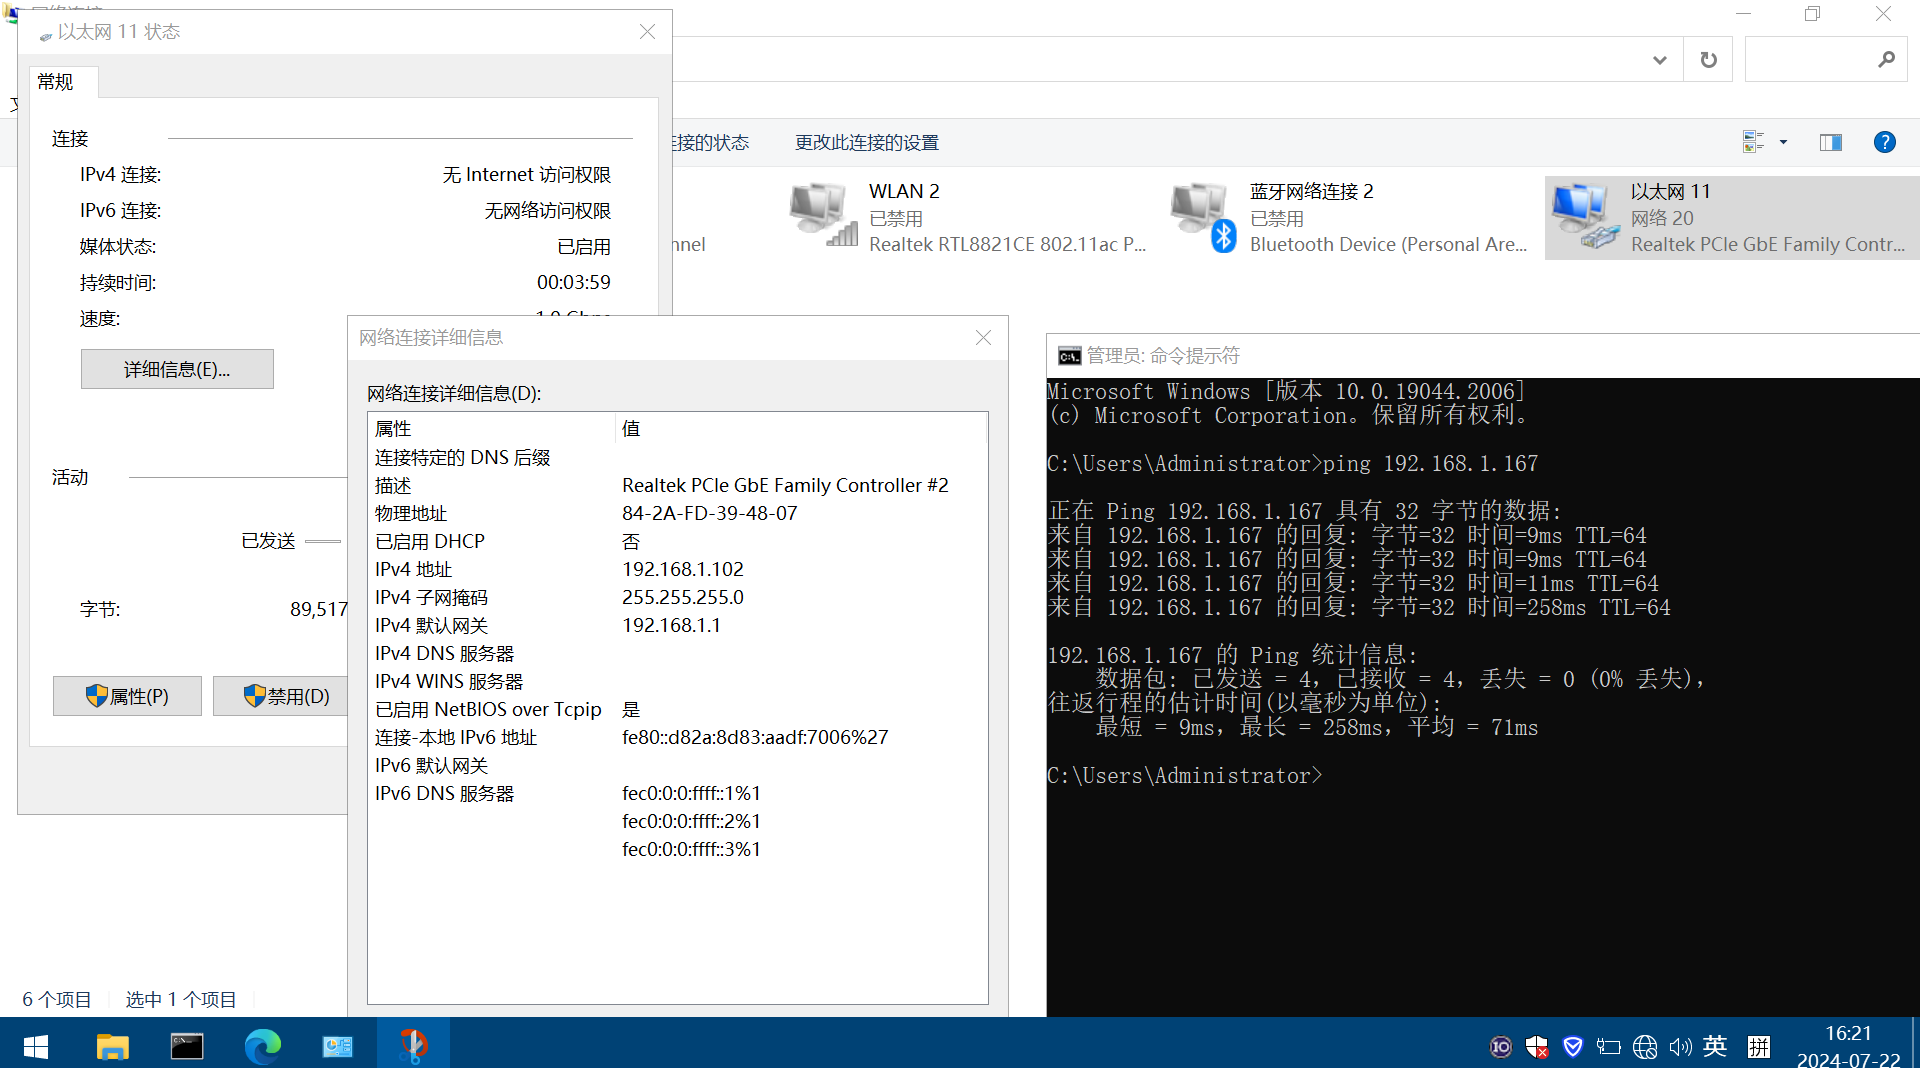Click the Command Prompt taskbar icon

click(187, 1046)
